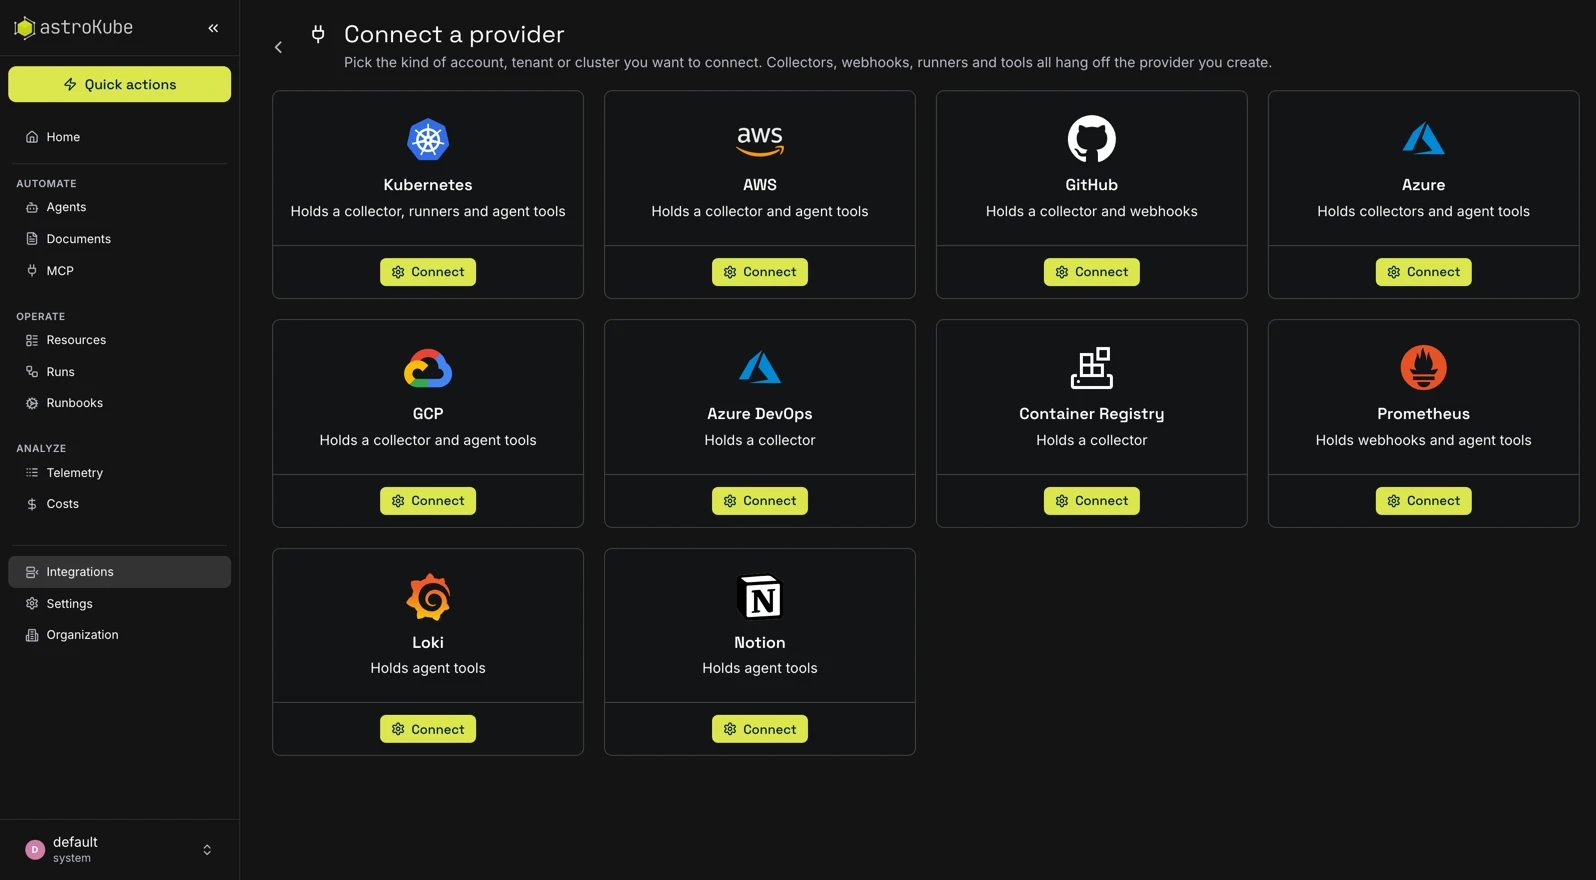
Task: Click the AWS logo
Action: [760, 141]
